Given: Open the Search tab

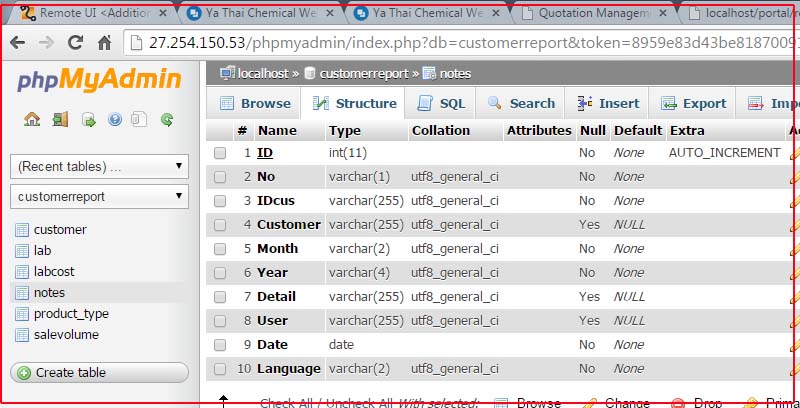Looking at the screenshot, I should [520, 104].
